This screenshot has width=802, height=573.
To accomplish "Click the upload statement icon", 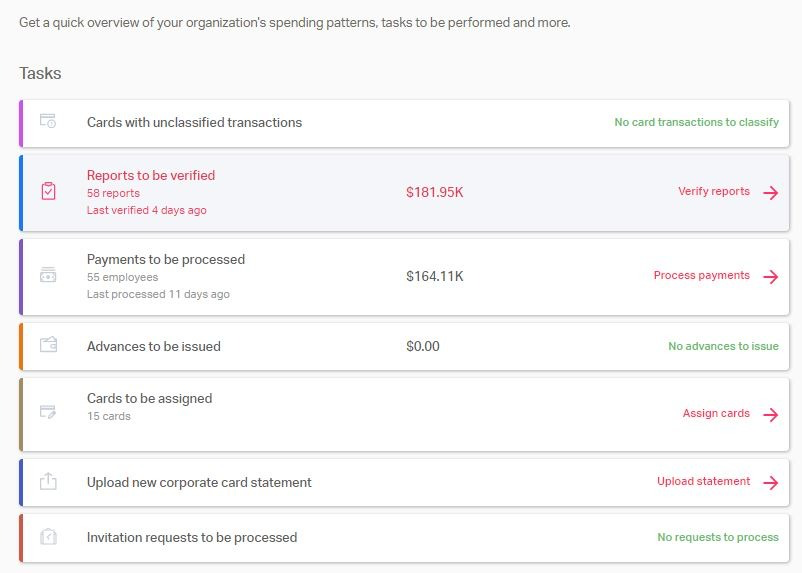I will [48, 481].
